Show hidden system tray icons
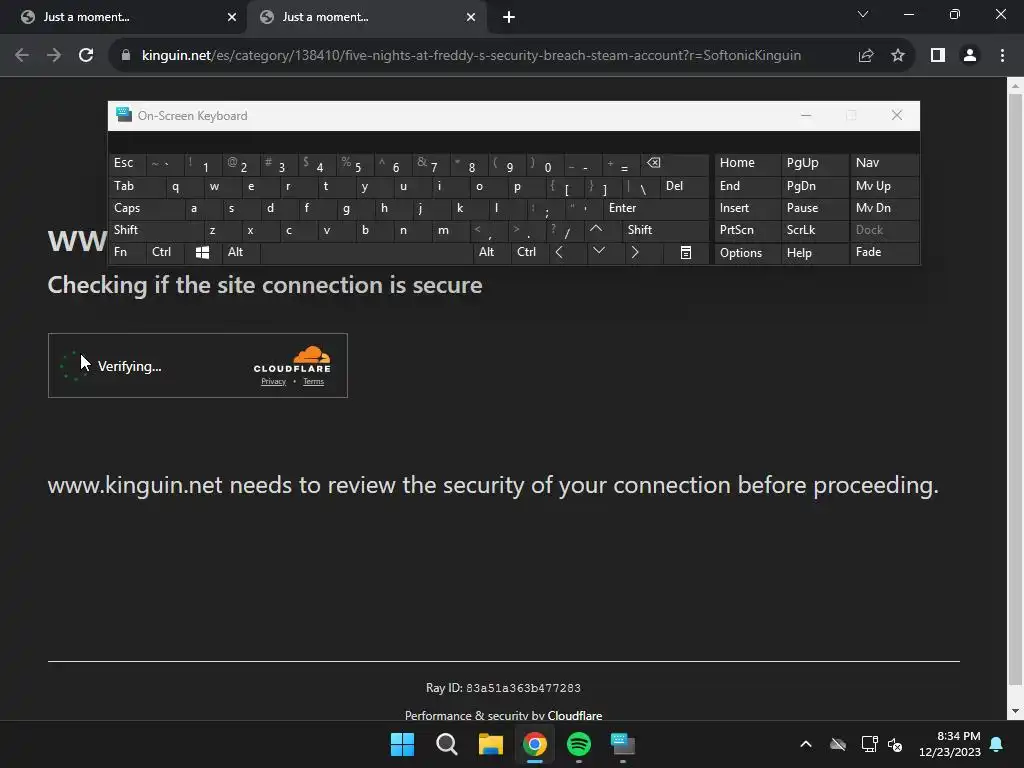Screen dimensions: 1024x768 pos(806,744)
